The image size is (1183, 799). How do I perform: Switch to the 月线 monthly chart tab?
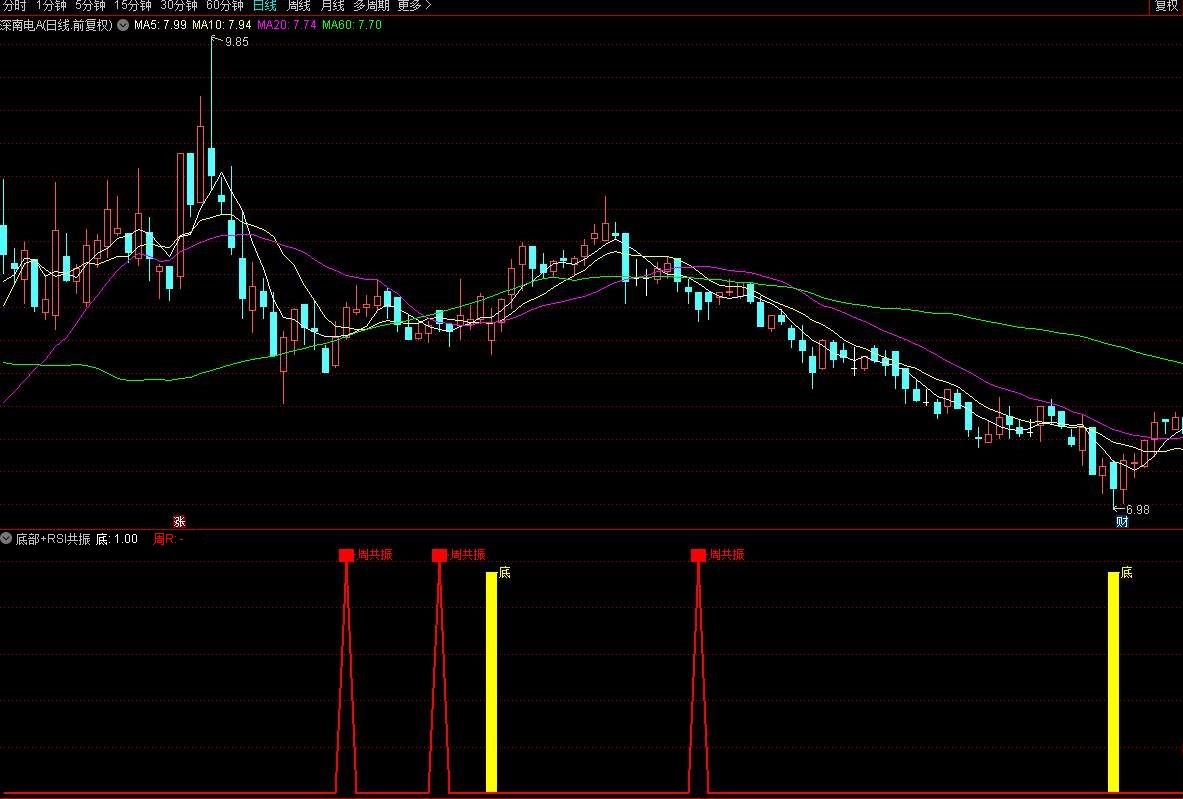333,6
